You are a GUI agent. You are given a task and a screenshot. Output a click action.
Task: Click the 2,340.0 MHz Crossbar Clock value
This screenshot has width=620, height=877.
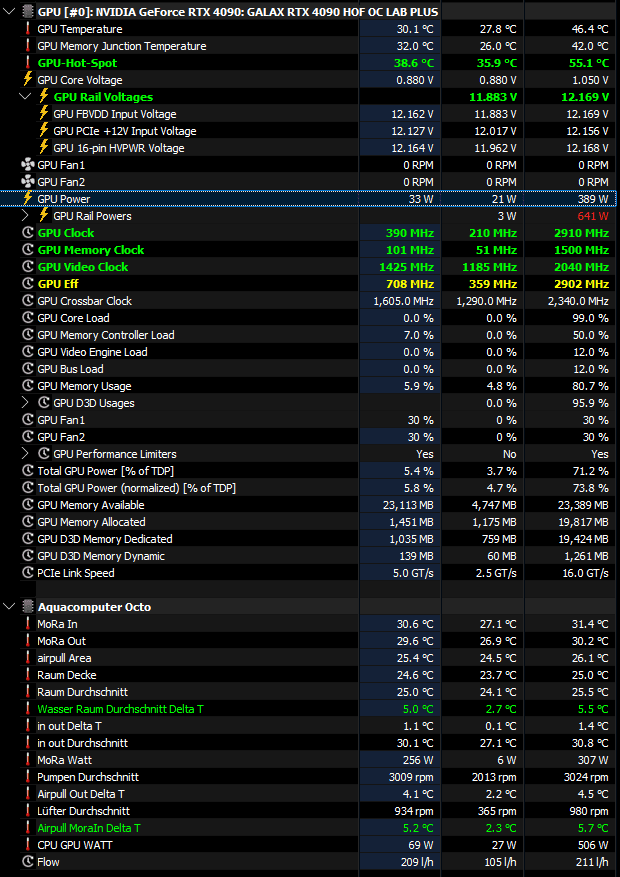click(x=579, y=301)
